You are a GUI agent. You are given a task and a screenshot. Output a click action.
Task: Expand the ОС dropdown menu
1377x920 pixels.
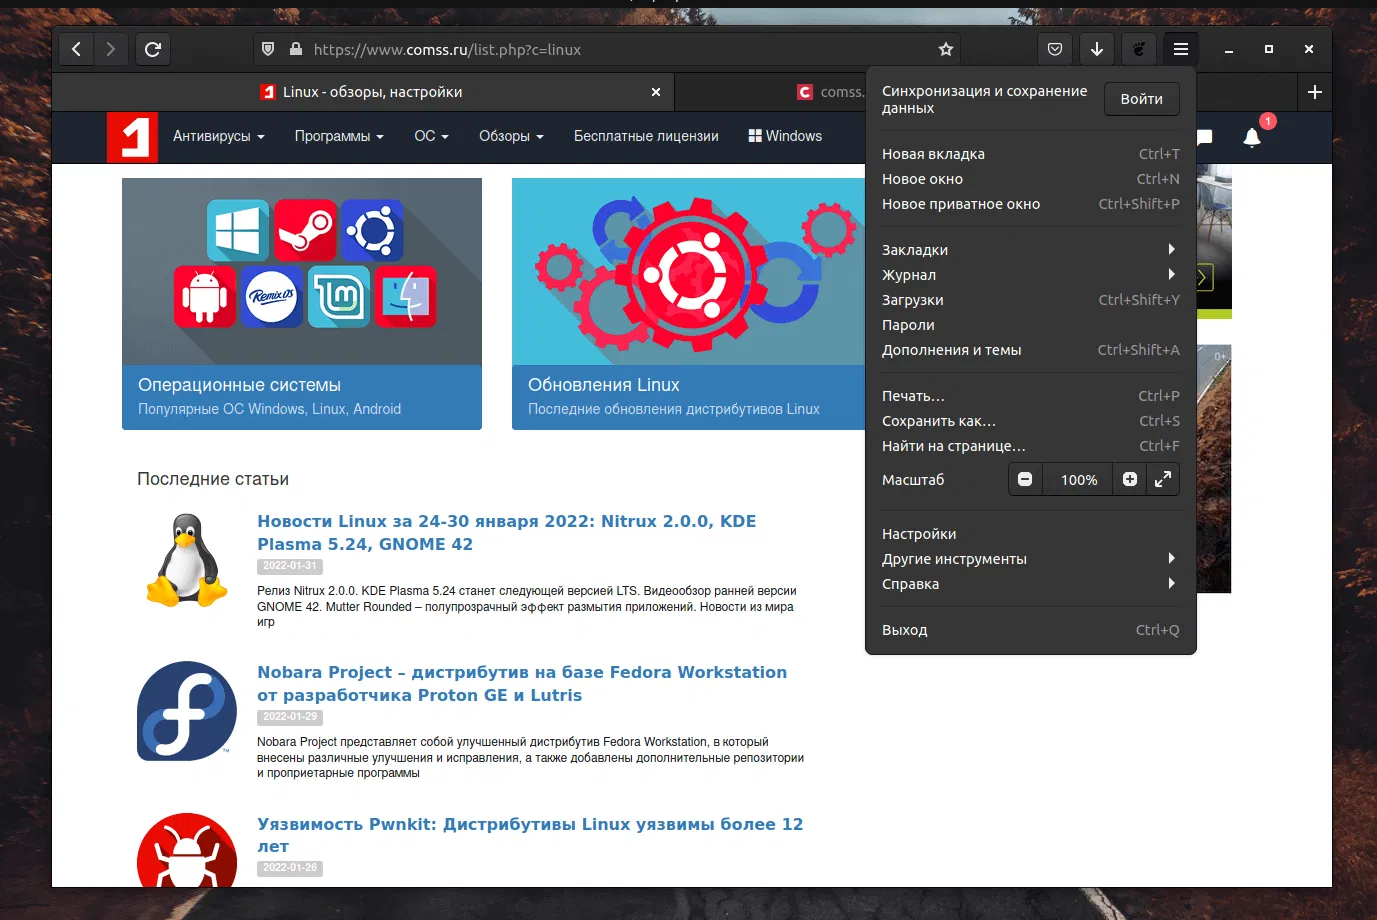[x=432, y=137]
